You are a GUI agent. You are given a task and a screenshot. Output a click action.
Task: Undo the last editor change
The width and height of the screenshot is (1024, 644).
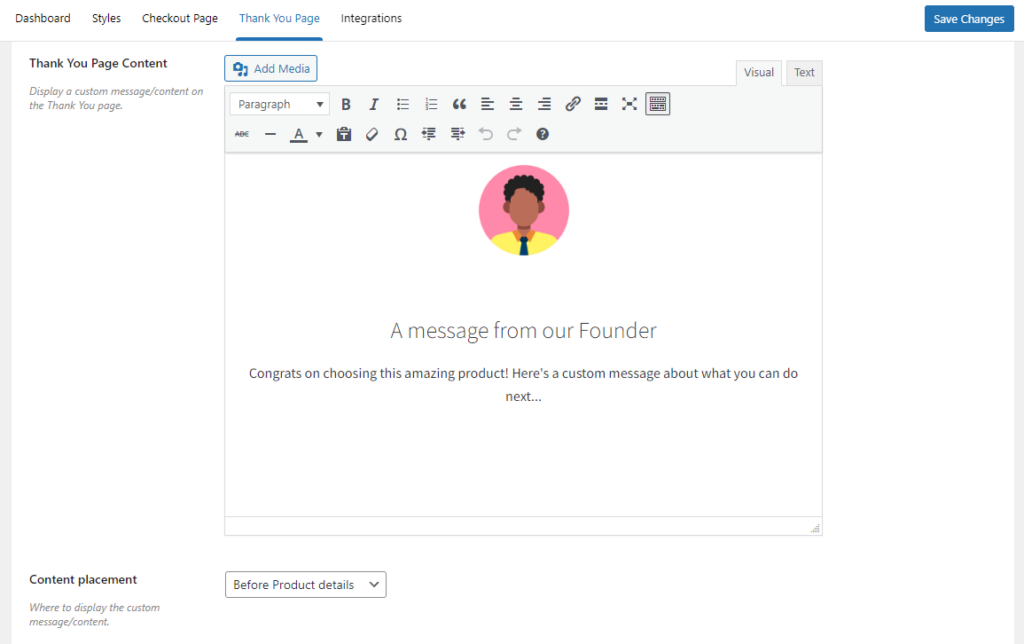(x=486, y=133)
